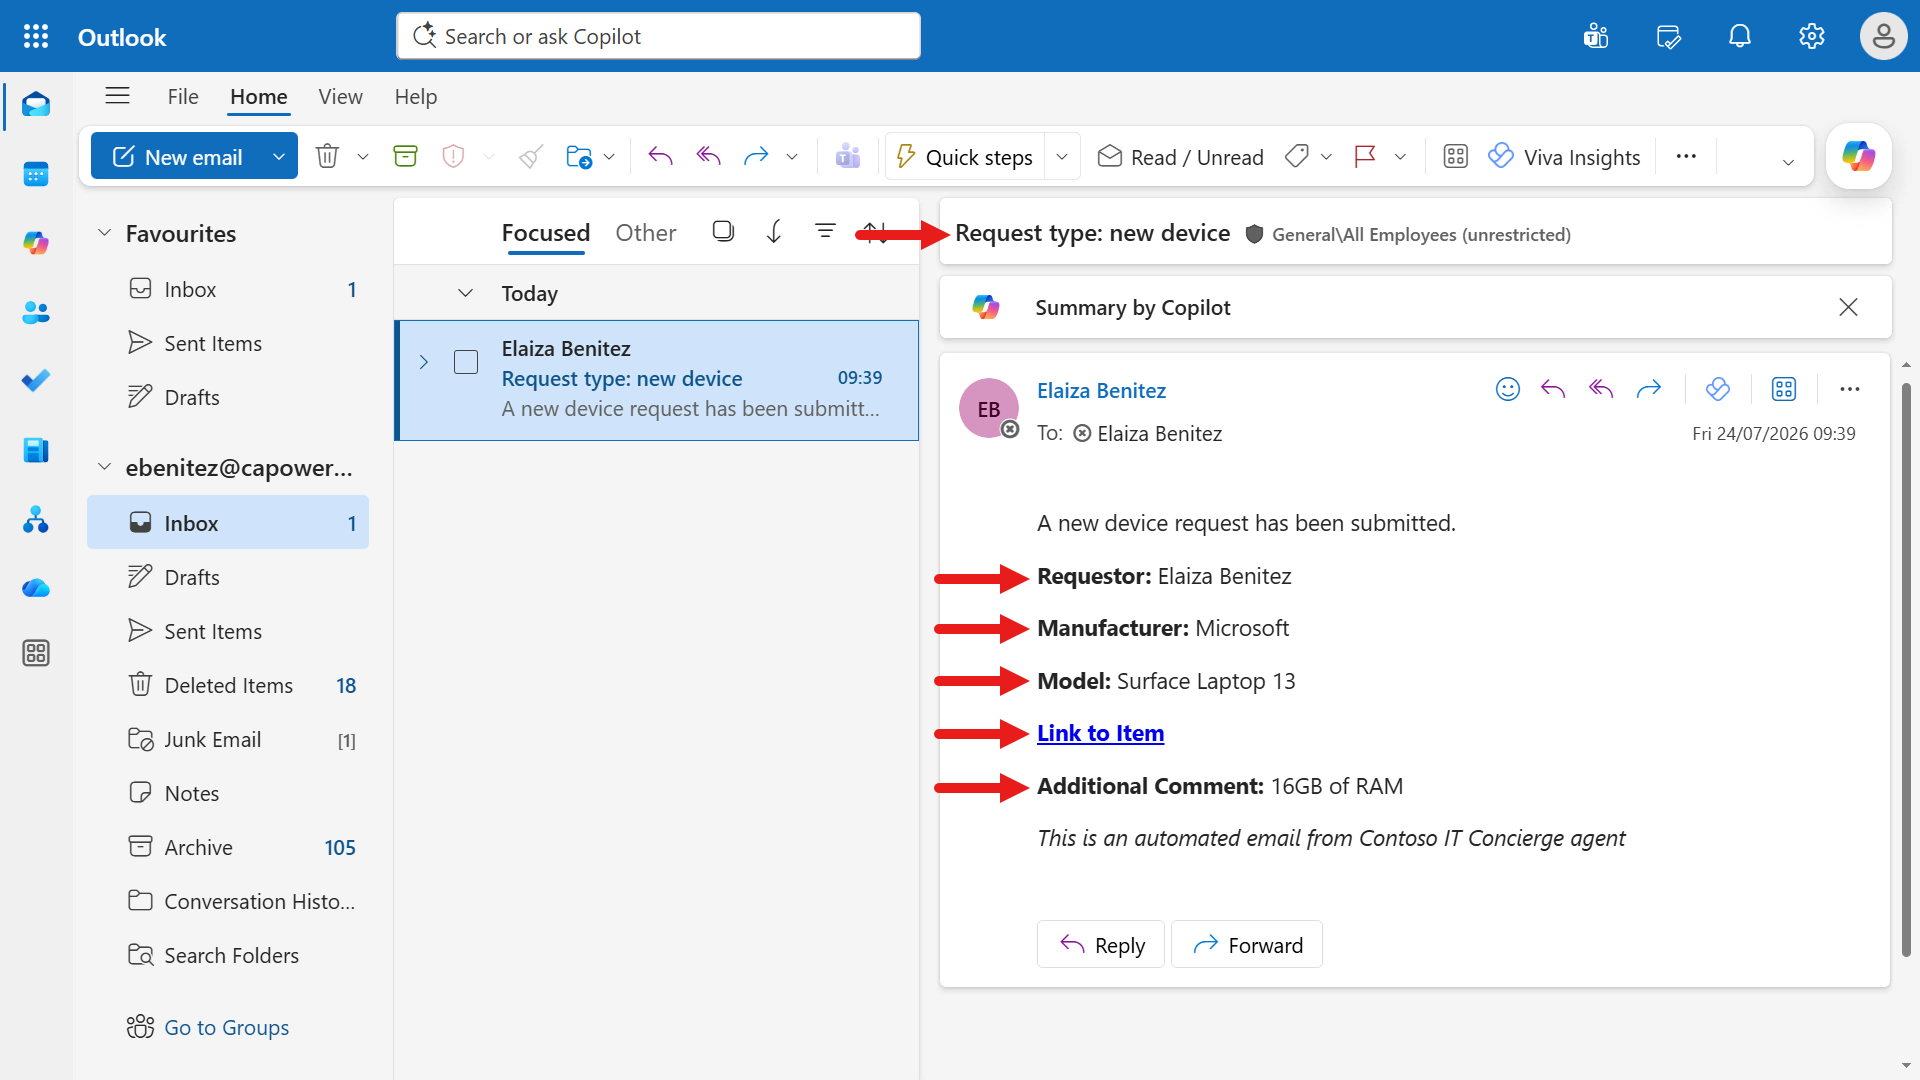
Task: Click toolbar Forward arrow icon
Action: (756, 156)
